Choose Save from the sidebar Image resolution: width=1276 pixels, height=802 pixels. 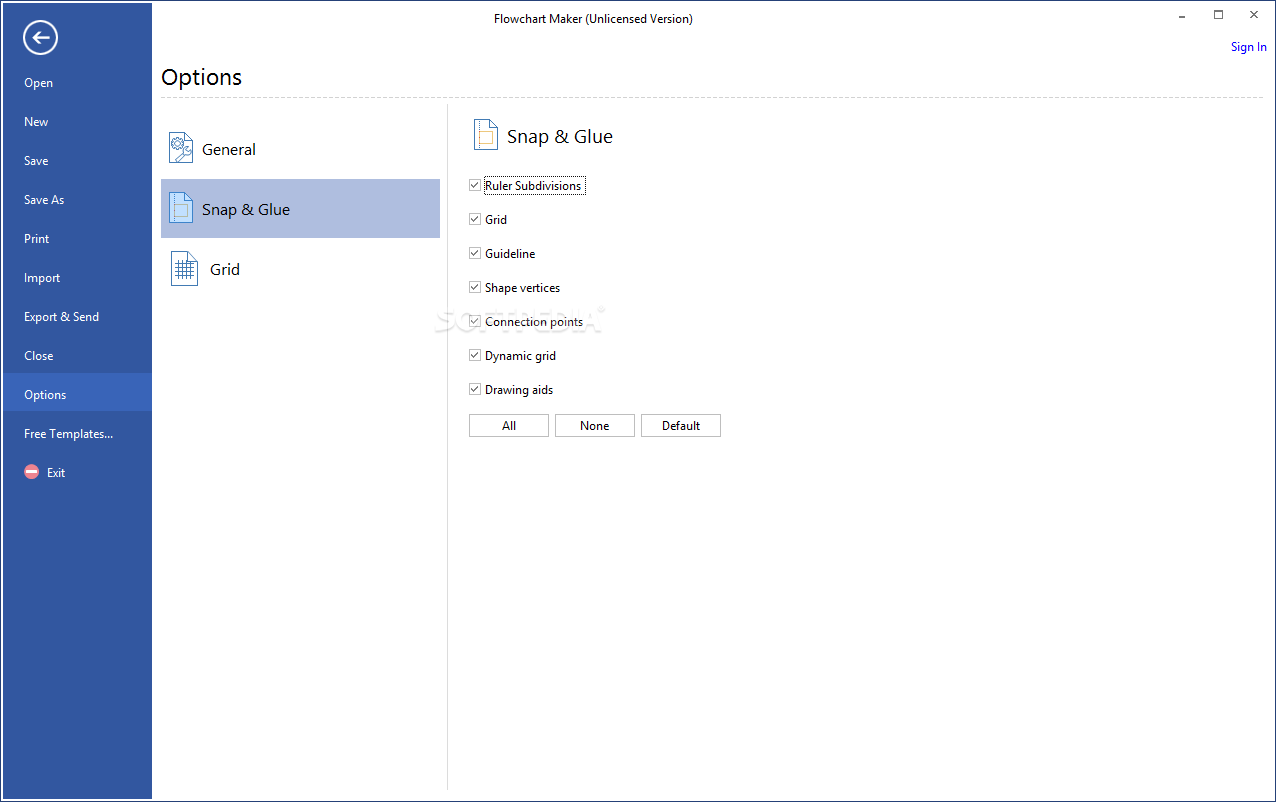coord(77,161)
